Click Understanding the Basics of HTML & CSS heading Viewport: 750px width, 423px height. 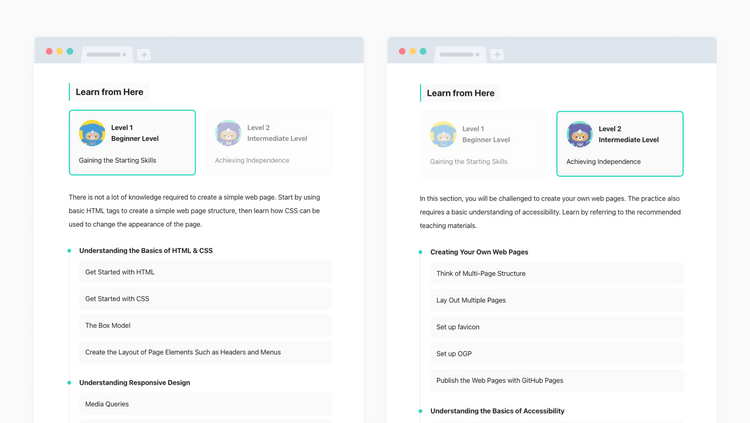pos(146,250)
